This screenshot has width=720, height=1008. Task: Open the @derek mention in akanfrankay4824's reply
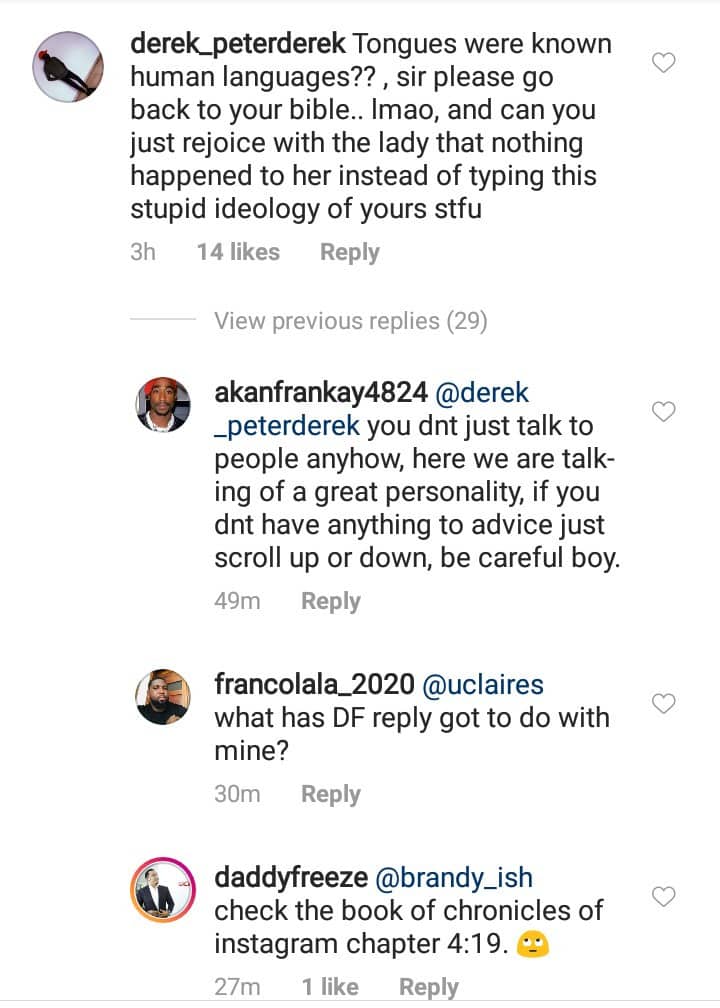point(478,393)
